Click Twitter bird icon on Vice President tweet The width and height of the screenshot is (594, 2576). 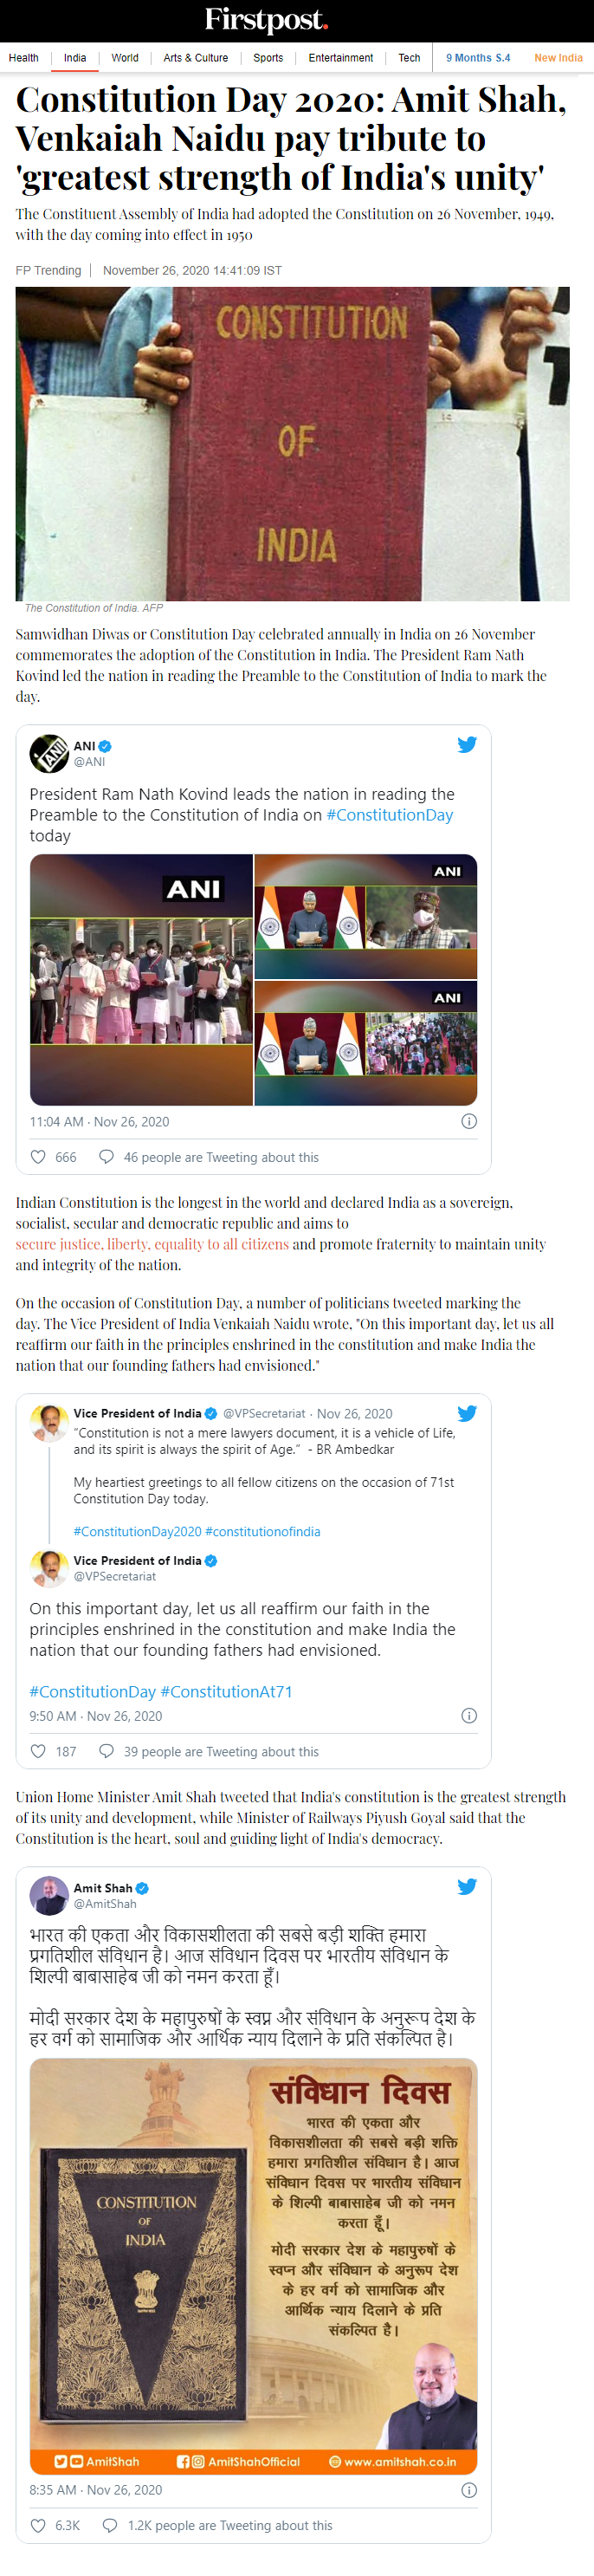pos(467,1413)
